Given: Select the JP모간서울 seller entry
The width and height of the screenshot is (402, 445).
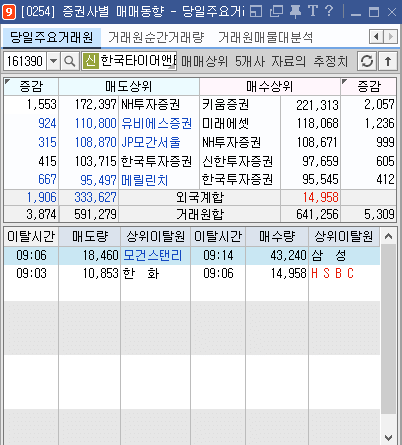Looking at the screenshot, I should [x=151, y=143].
